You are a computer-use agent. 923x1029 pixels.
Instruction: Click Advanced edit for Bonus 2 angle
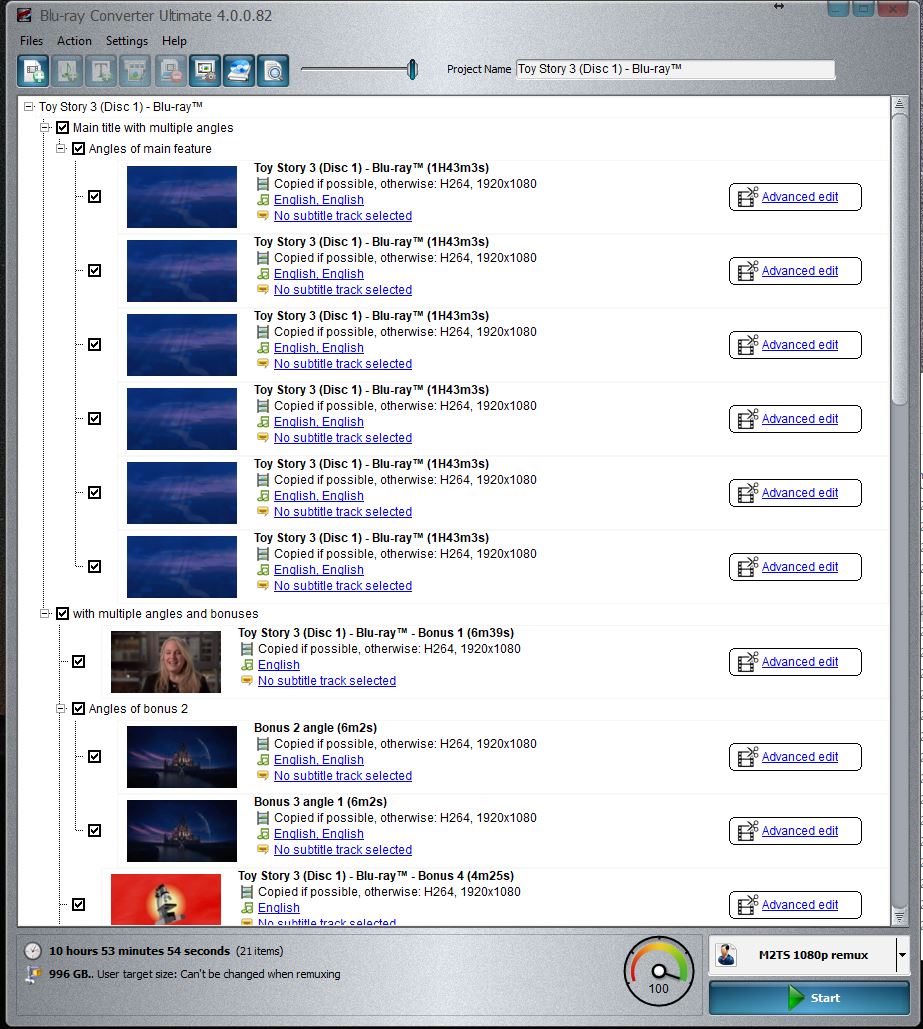click(795, 757)
